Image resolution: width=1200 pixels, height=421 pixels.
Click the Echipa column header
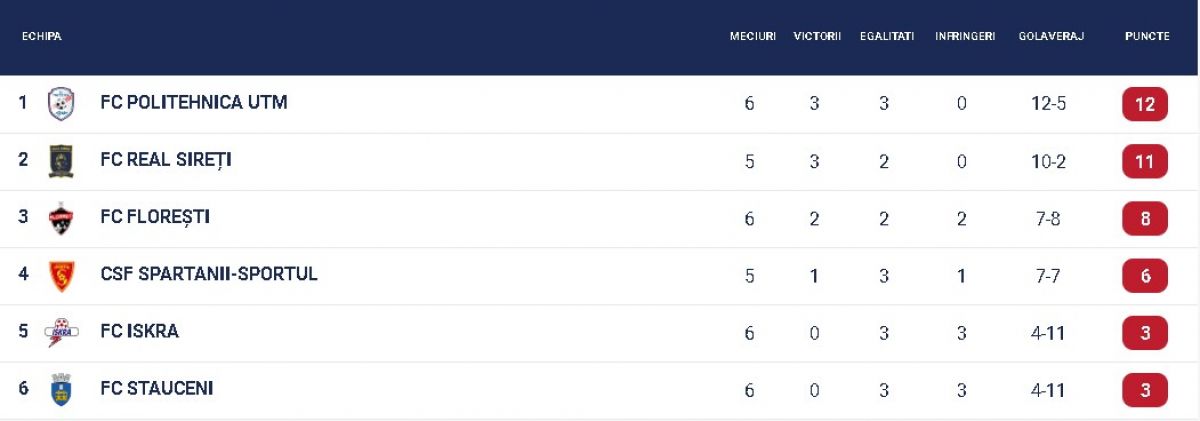click(42, 36)
